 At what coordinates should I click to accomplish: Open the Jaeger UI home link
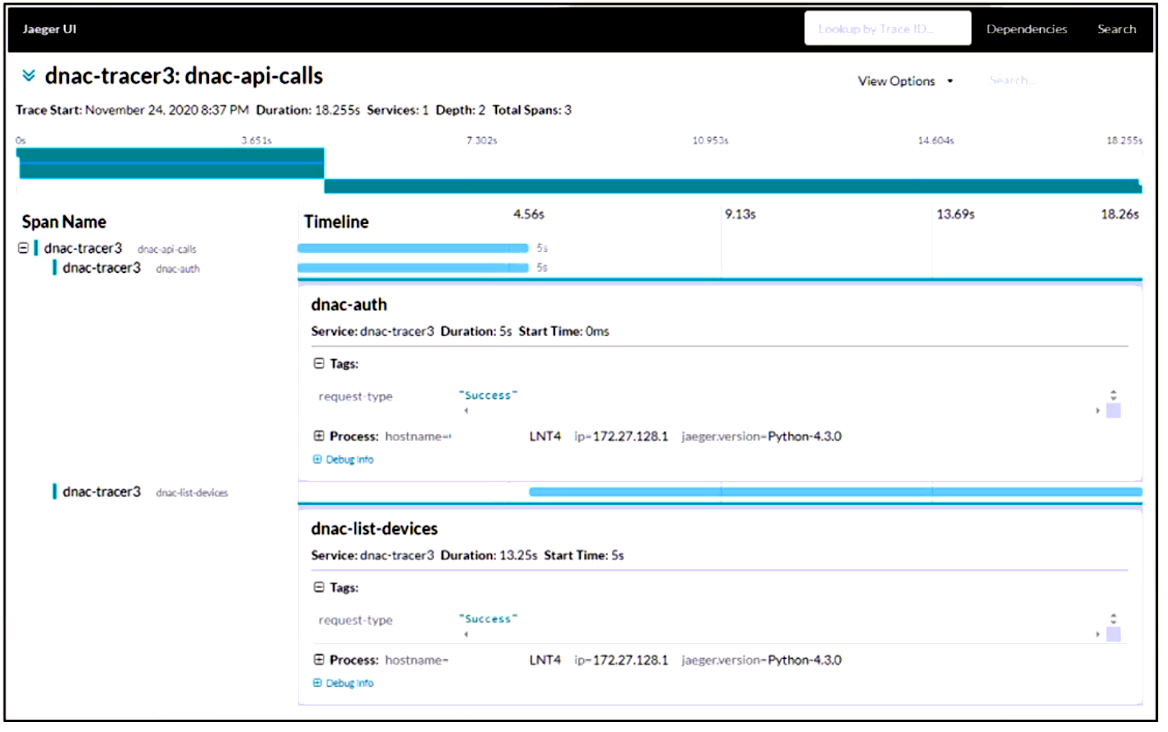(x=49, y=29)
